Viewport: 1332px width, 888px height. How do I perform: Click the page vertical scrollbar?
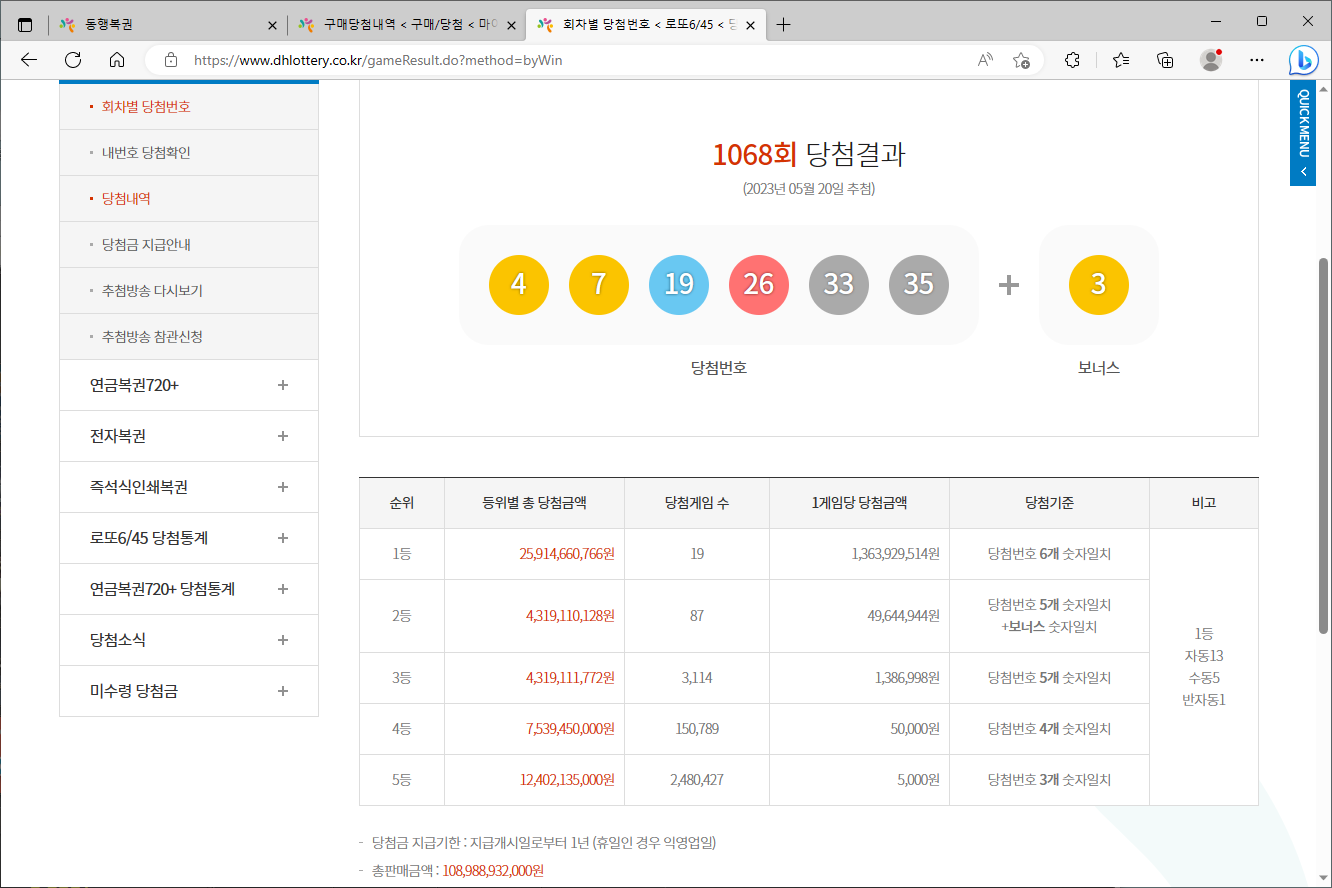pyautogui.click(x=1324, y=445)
